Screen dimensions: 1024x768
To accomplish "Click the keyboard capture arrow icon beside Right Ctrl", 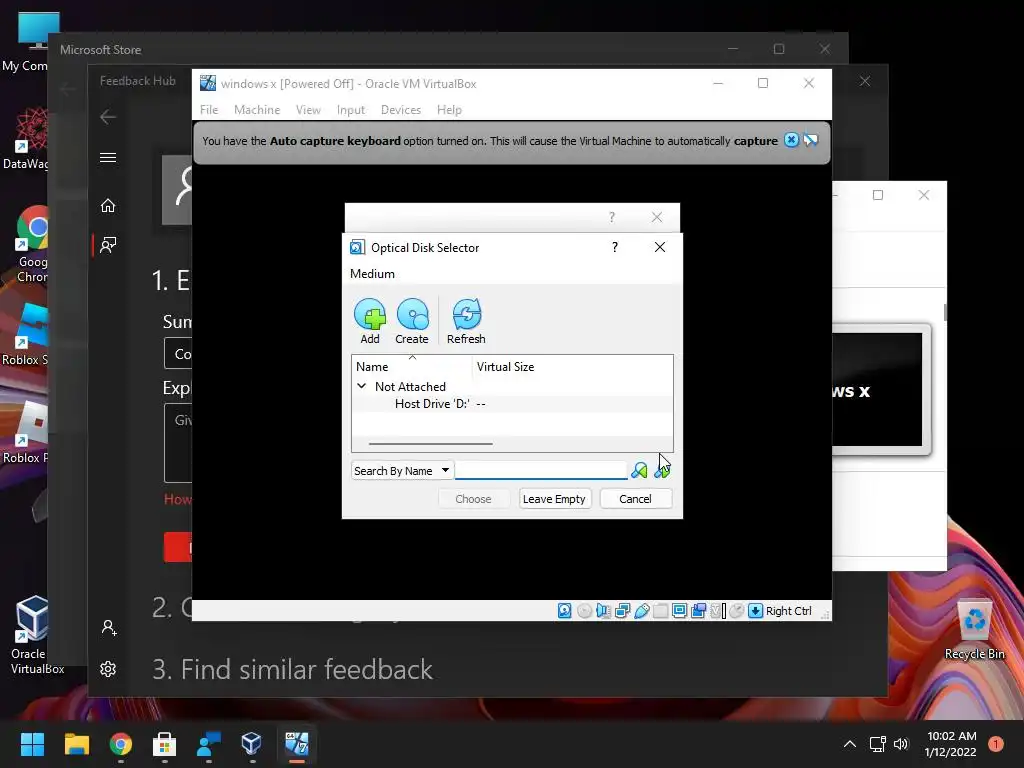I will point(756,611).
